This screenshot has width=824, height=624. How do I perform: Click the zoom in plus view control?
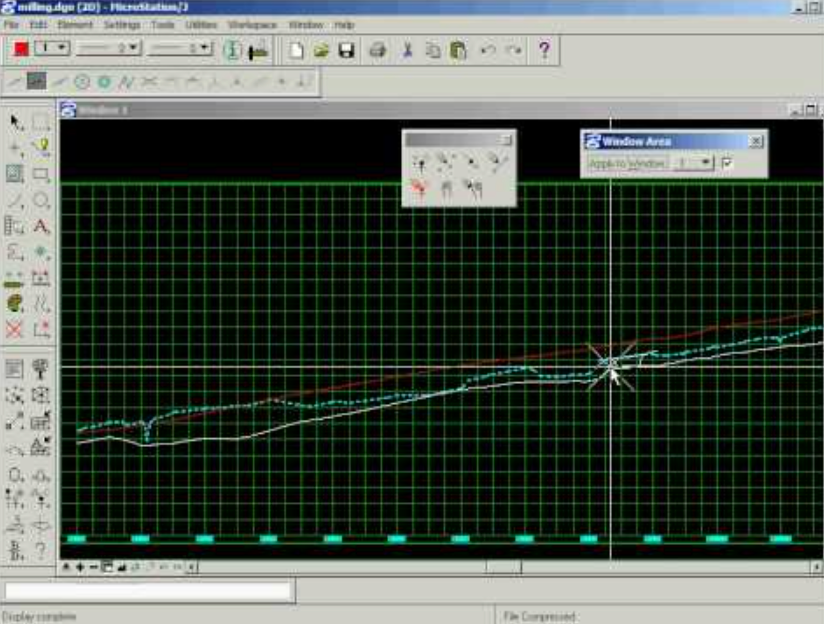[x=80, y=567]
